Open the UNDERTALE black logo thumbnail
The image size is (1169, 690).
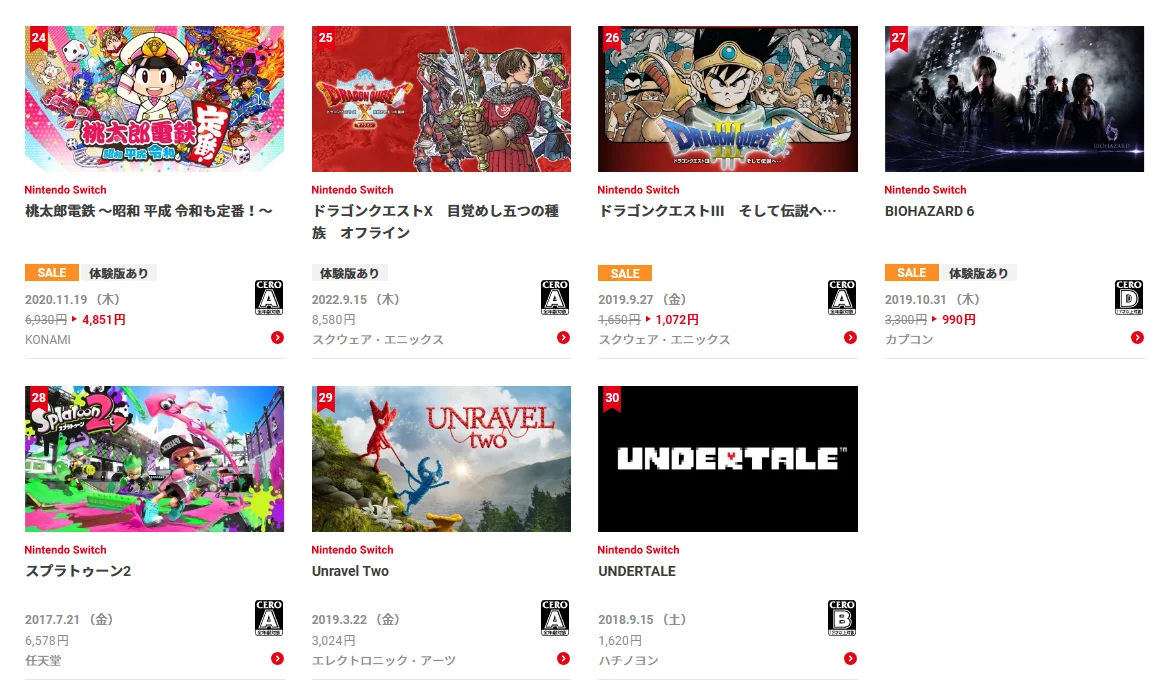click(x=728, y=459)
